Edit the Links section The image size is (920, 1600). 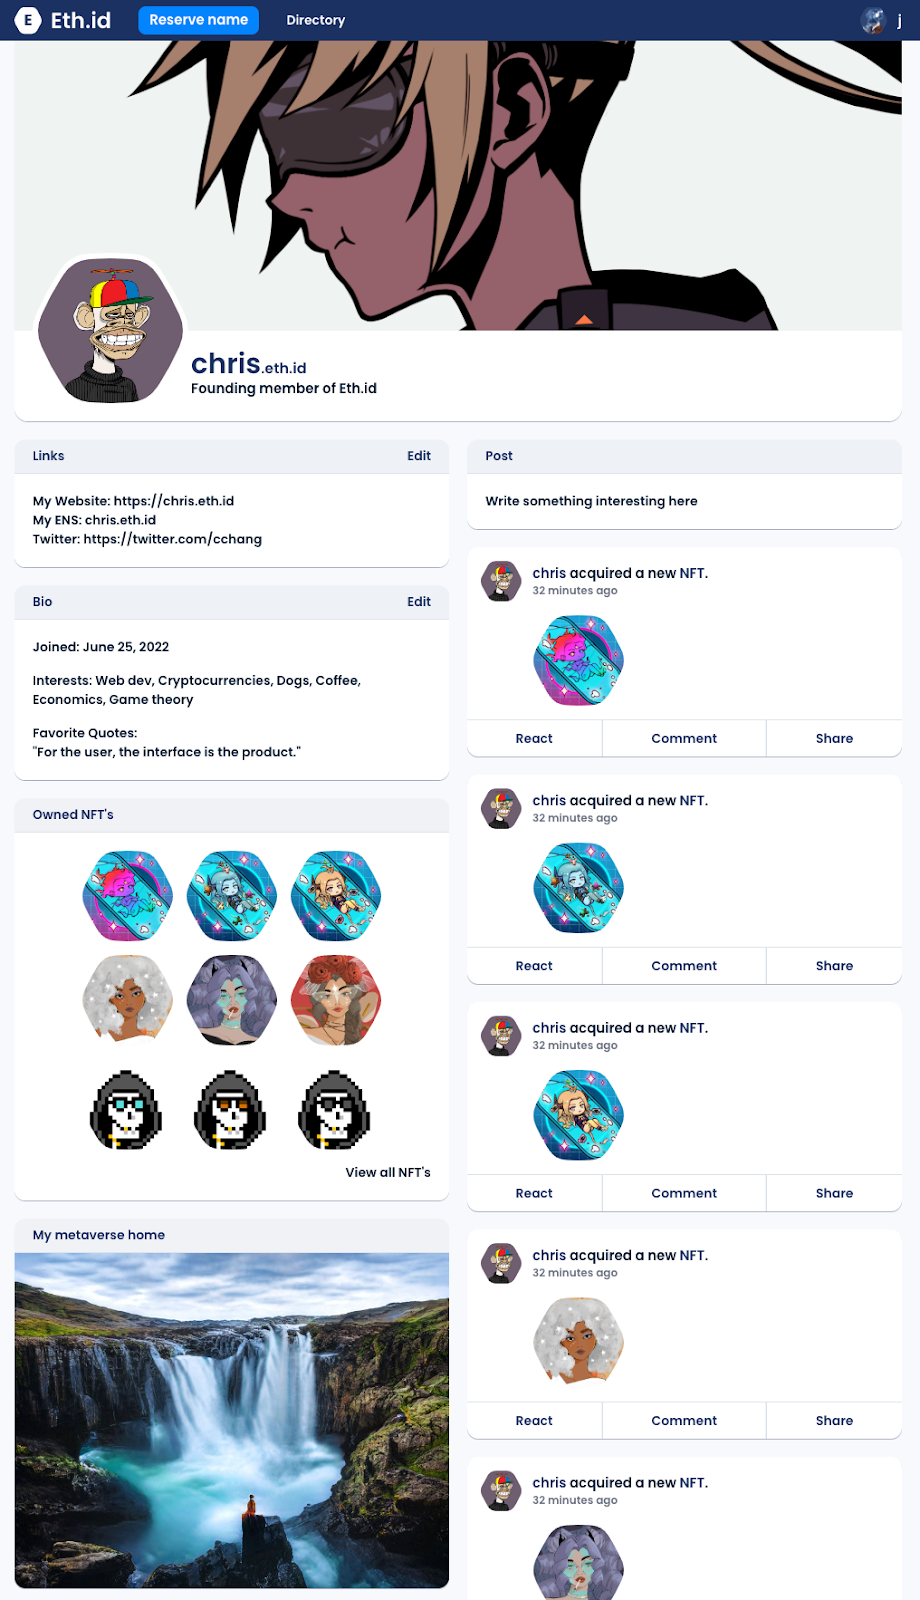click(419, 456)
